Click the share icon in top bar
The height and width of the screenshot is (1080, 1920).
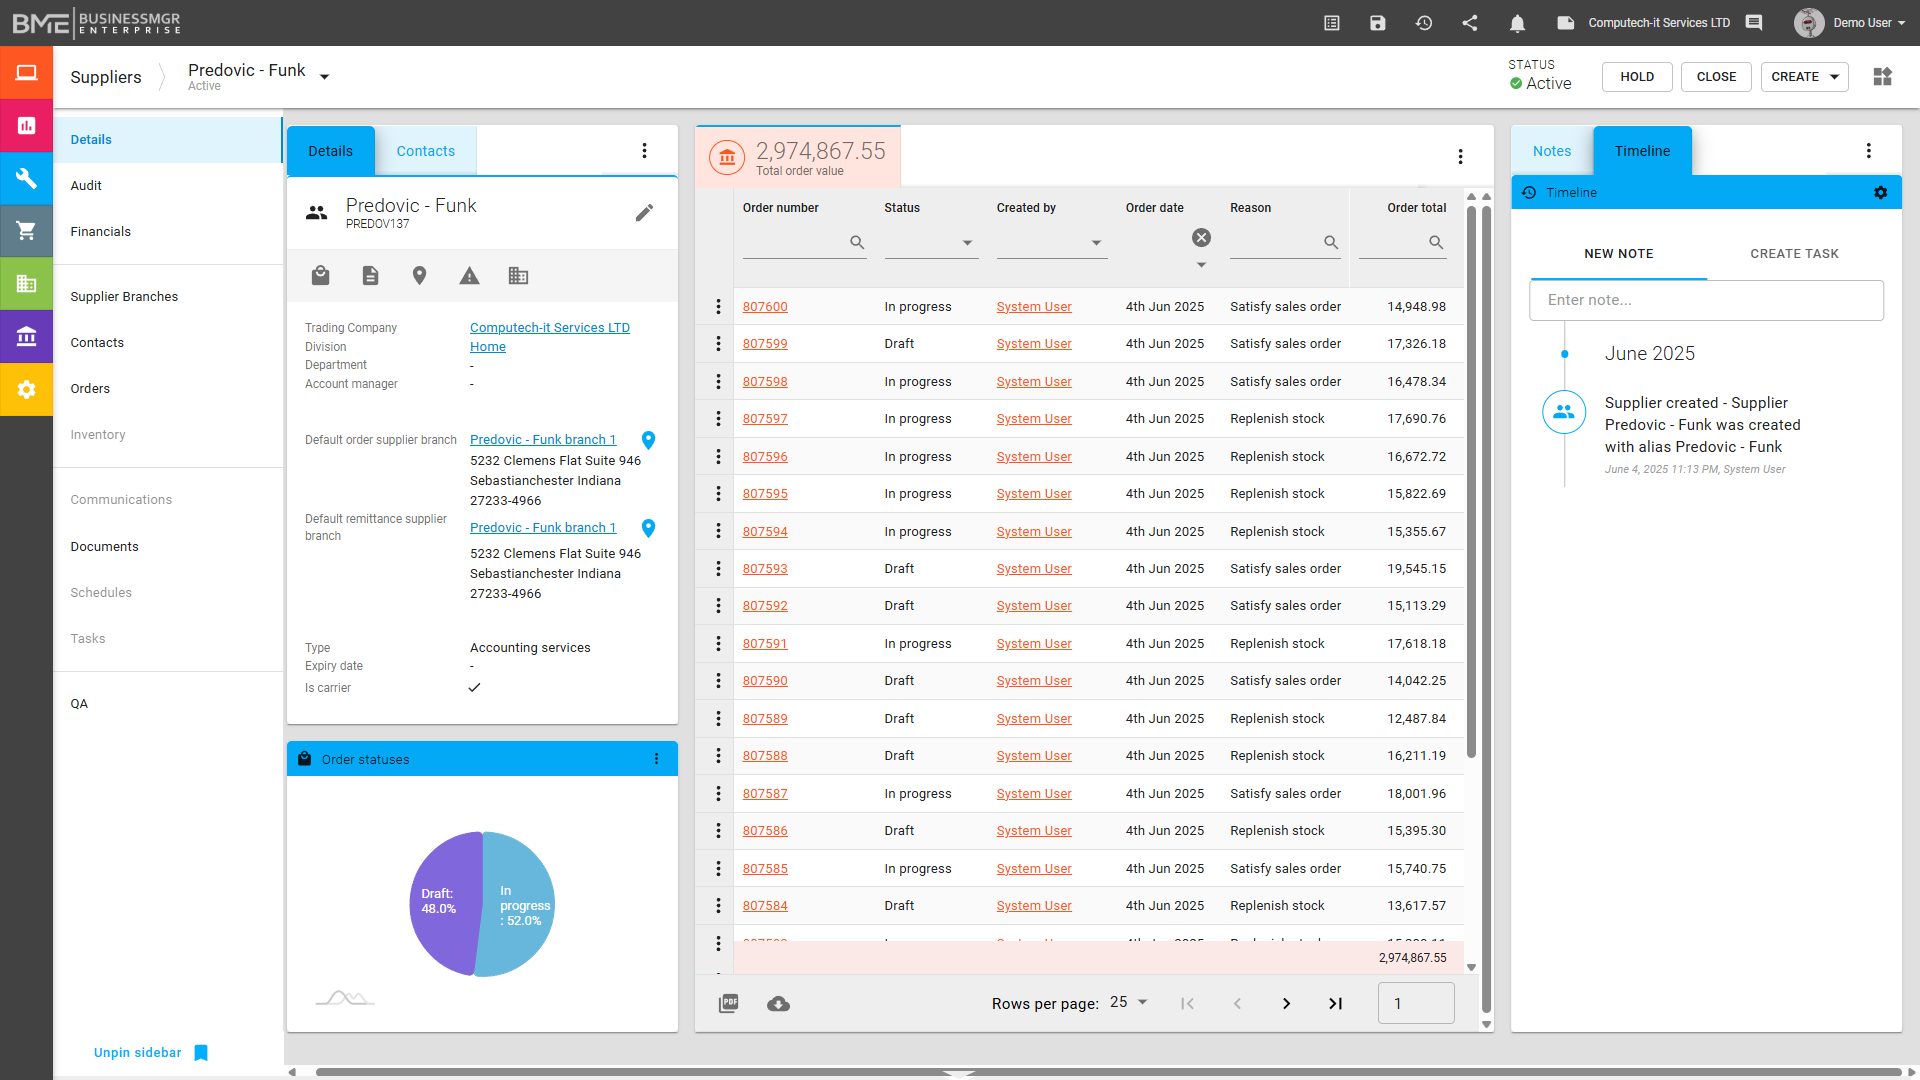1470,23
